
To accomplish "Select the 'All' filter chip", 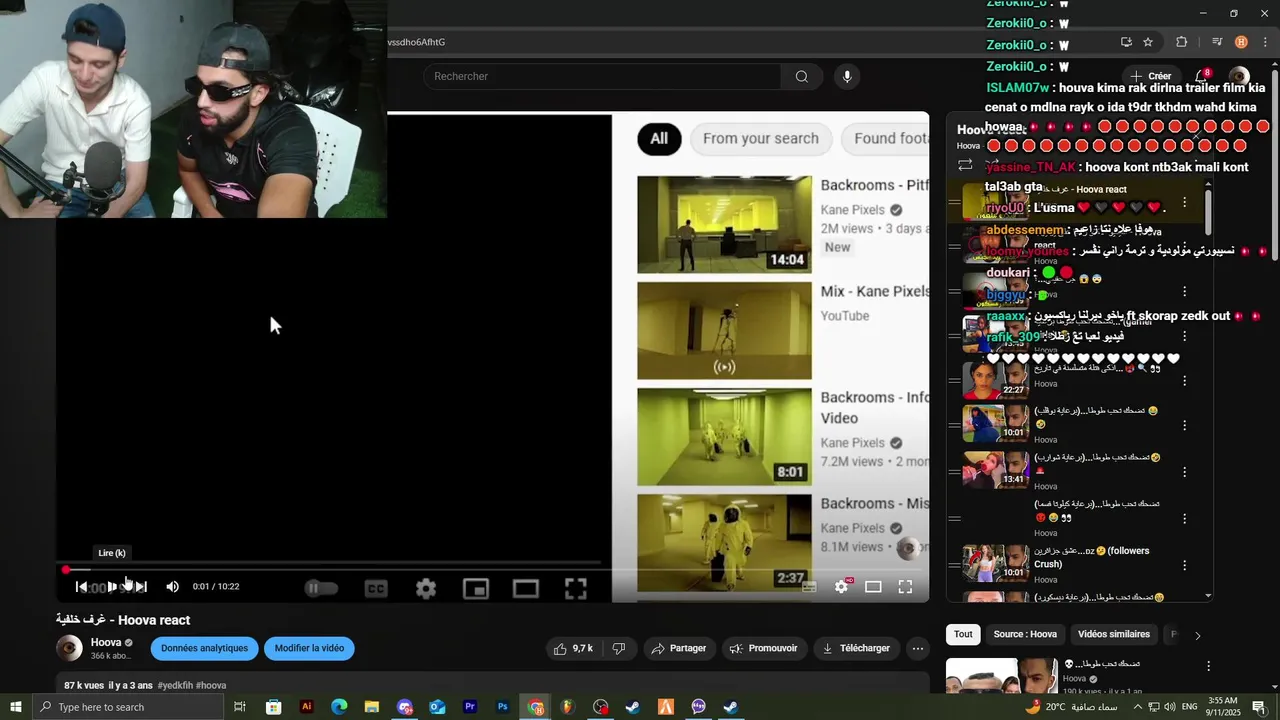I will click(x=659, y=139).
